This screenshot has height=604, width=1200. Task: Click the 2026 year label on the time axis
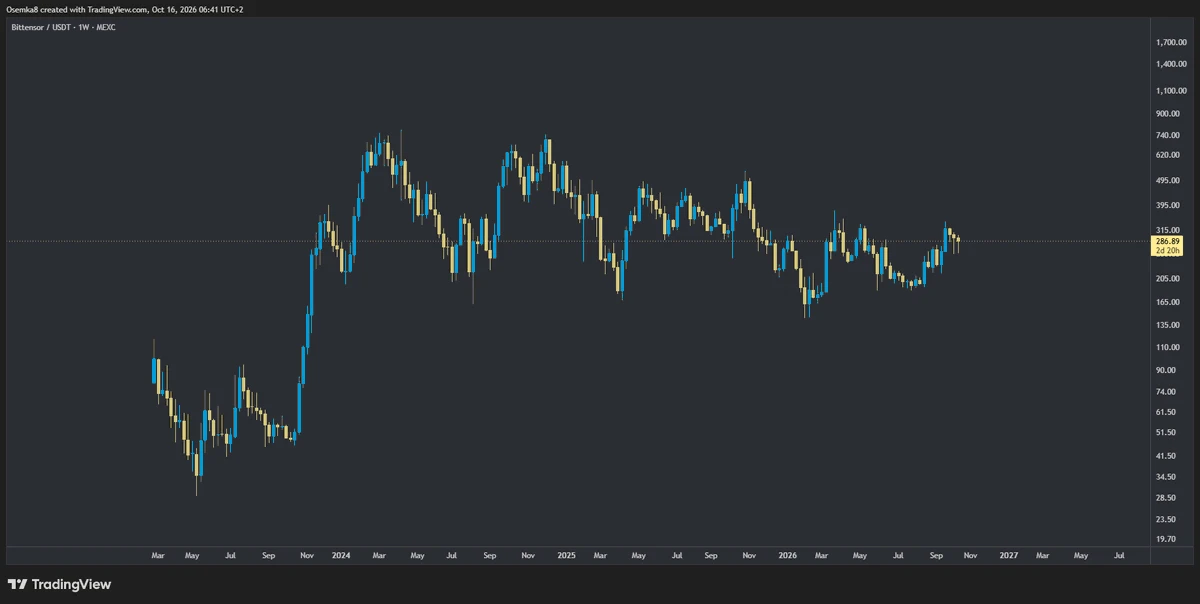[x=788, y=554]
